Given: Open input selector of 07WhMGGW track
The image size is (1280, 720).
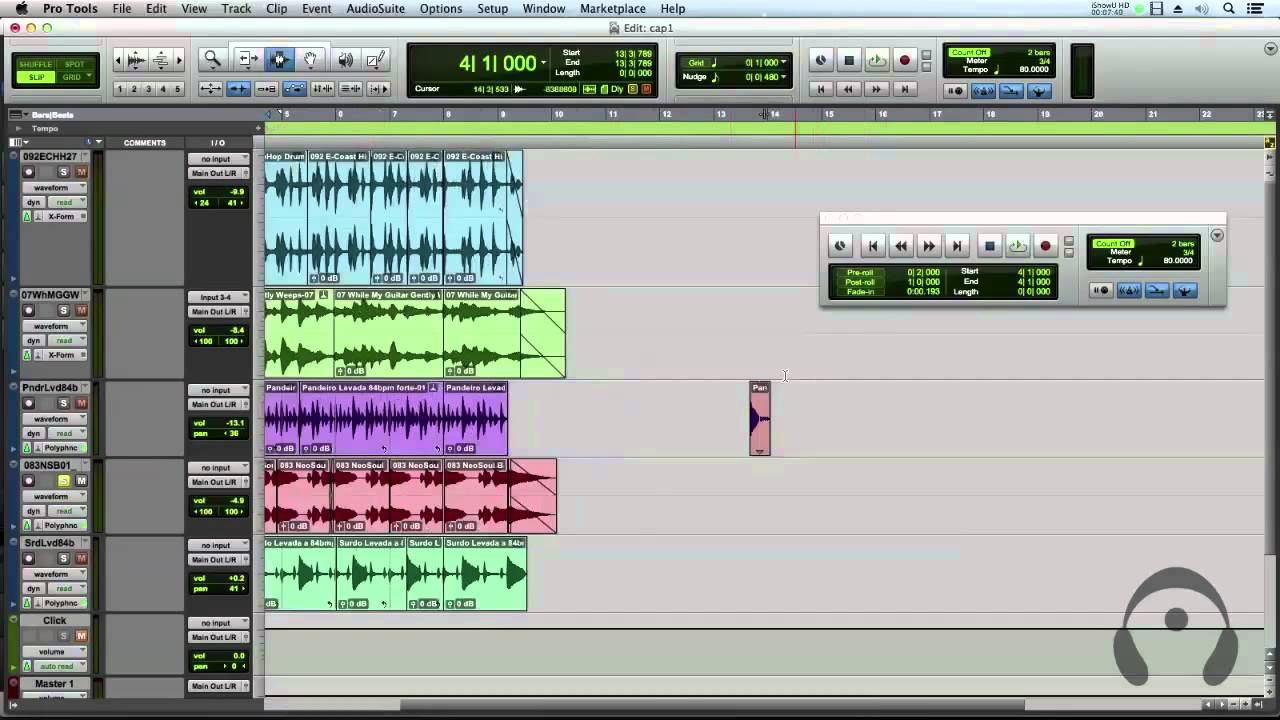Looking at the screenshot, I should click(218, 297).
